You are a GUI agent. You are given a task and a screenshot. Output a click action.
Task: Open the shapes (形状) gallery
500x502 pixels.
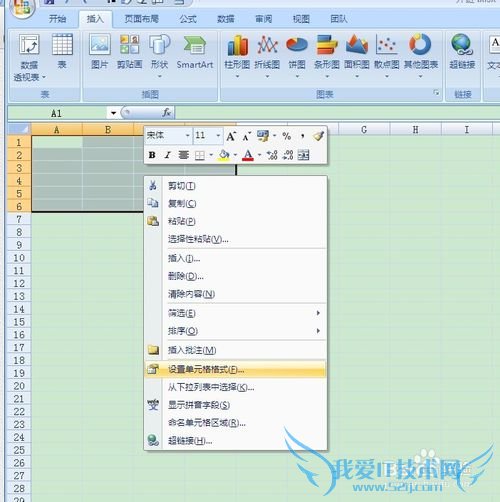coord(159,55)
